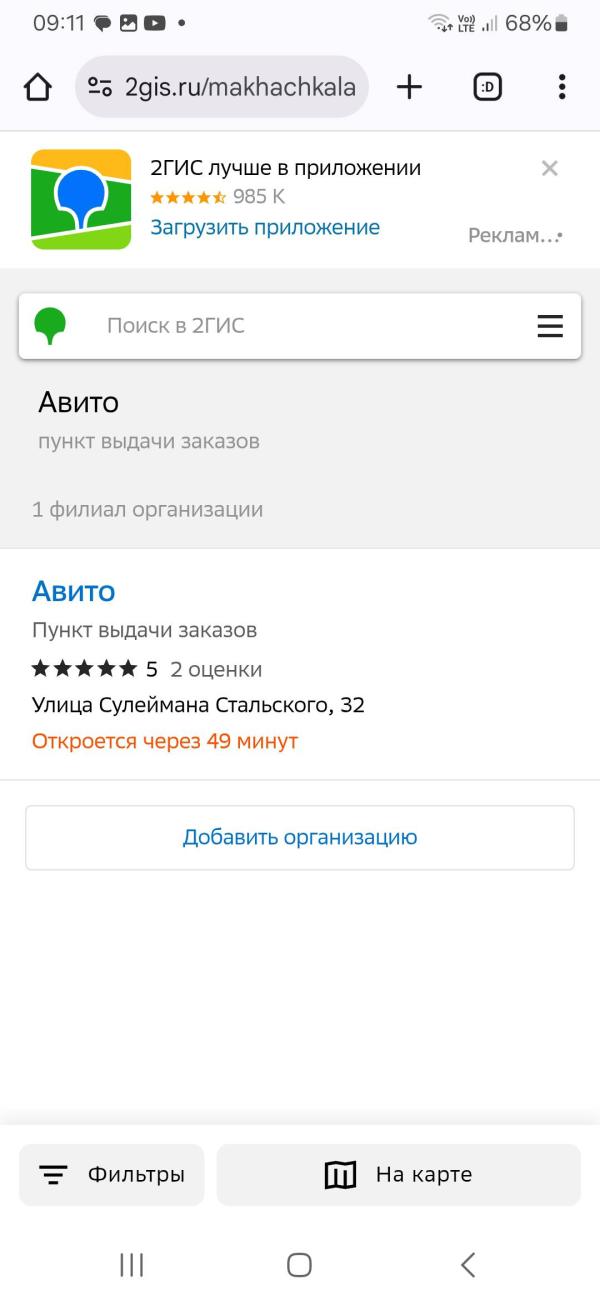Open the hamburger menu in search bar
This screenshot has width=600, height=1299.
tap(550, 326)
